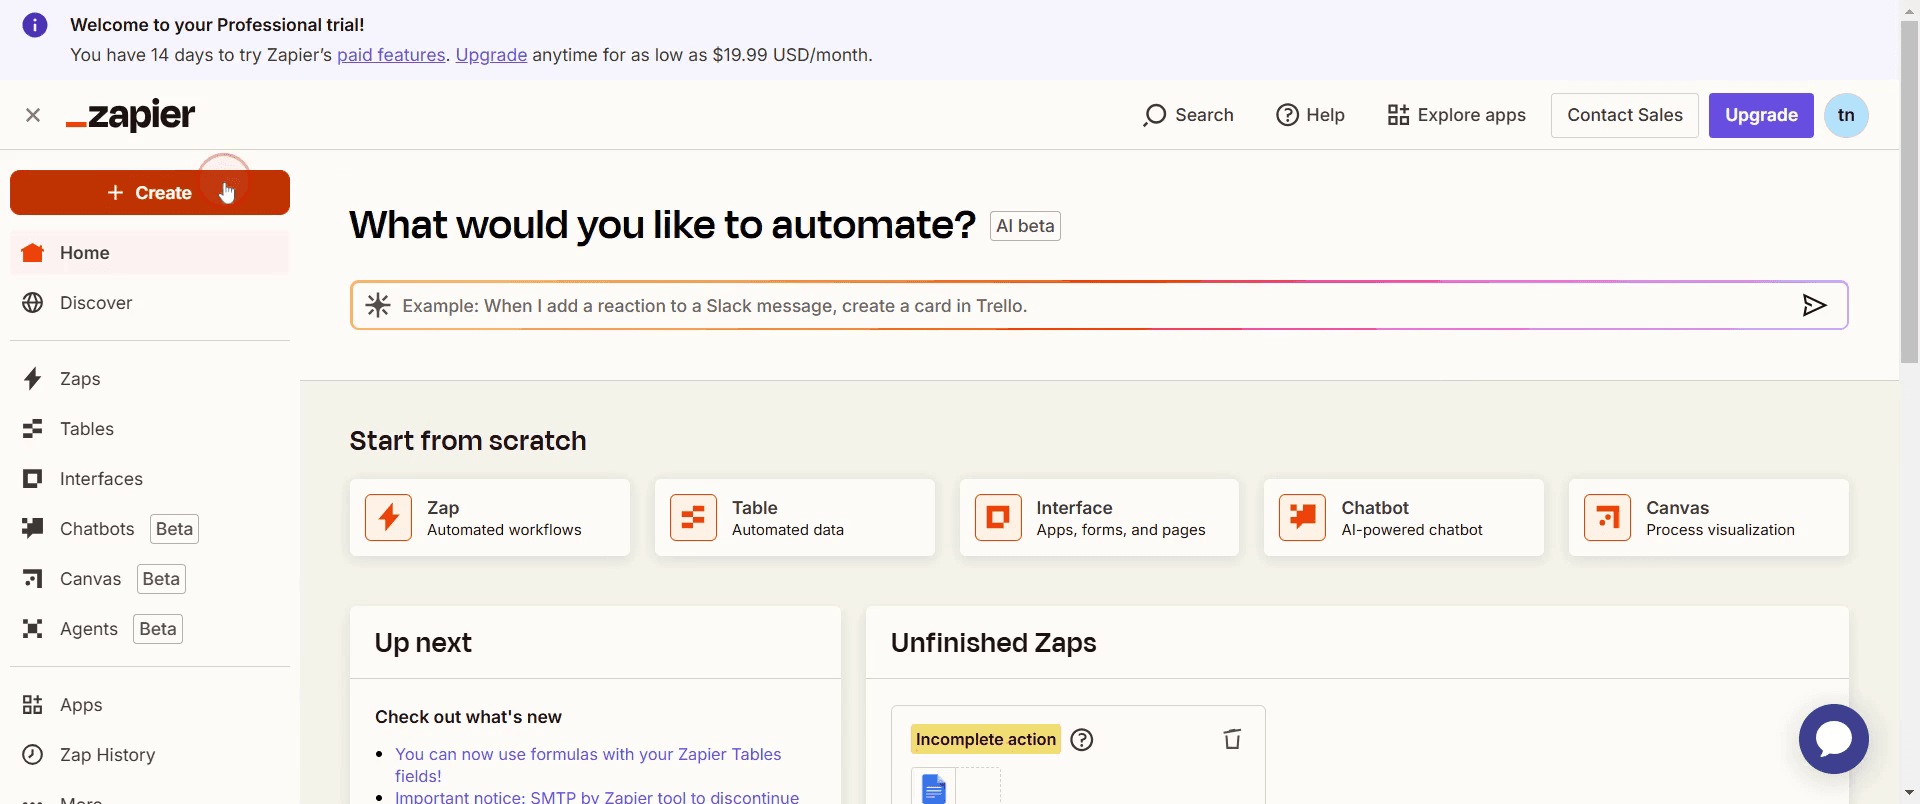The height and width of the screenshot is (804, 1920).
Task: Click the Interfaces sidebar icon
Action: [x=33, y=479]
